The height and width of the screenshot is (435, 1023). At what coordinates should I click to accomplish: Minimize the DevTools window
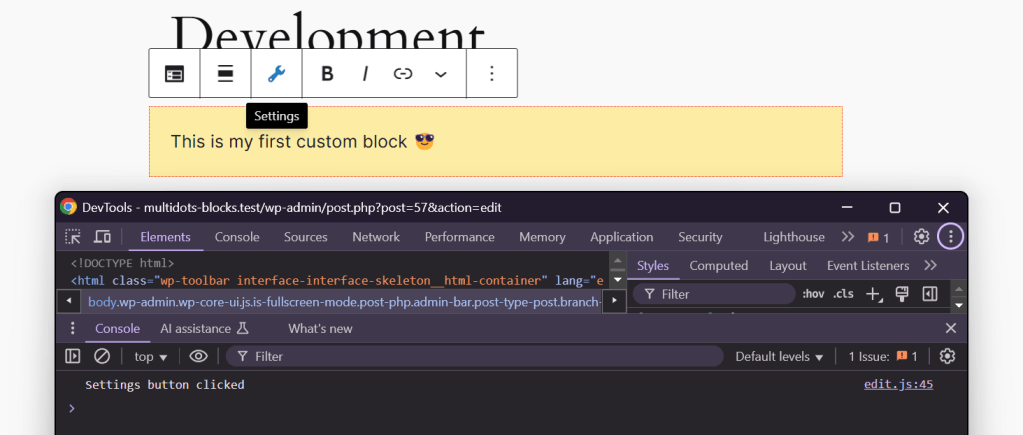click(847, 207)
